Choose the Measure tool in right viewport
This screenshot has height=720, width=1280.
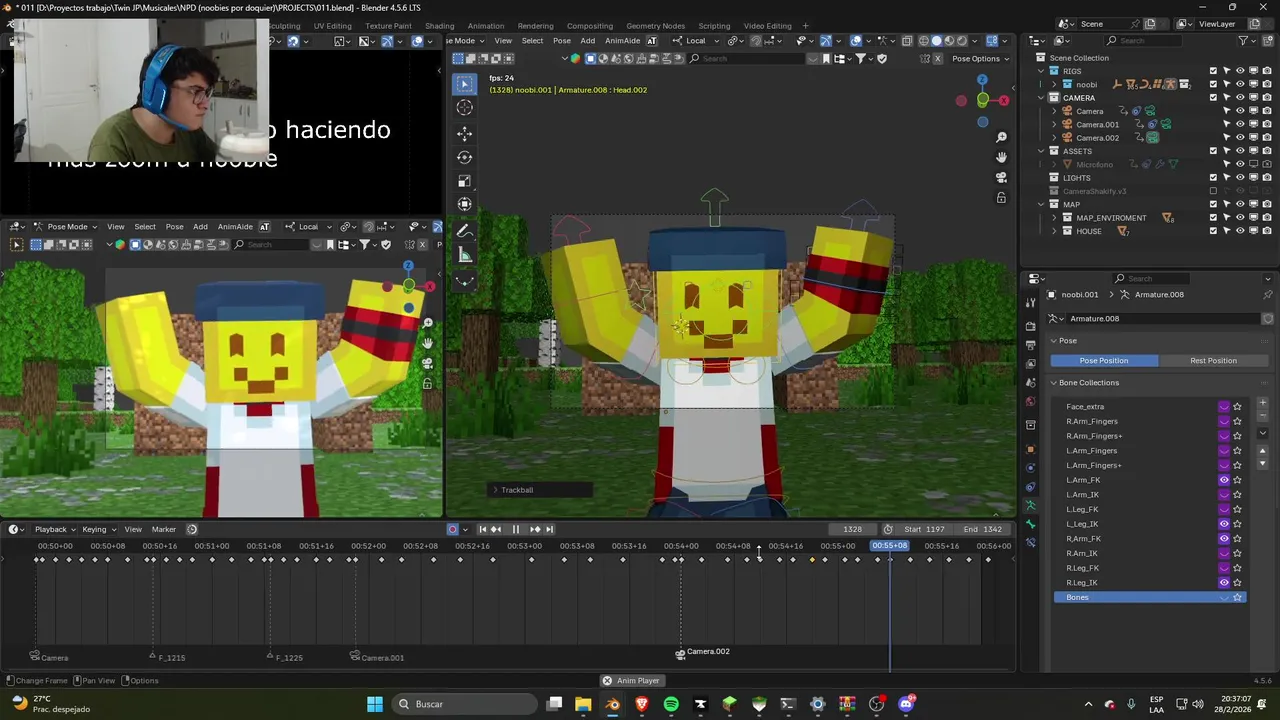coord(465,255)
